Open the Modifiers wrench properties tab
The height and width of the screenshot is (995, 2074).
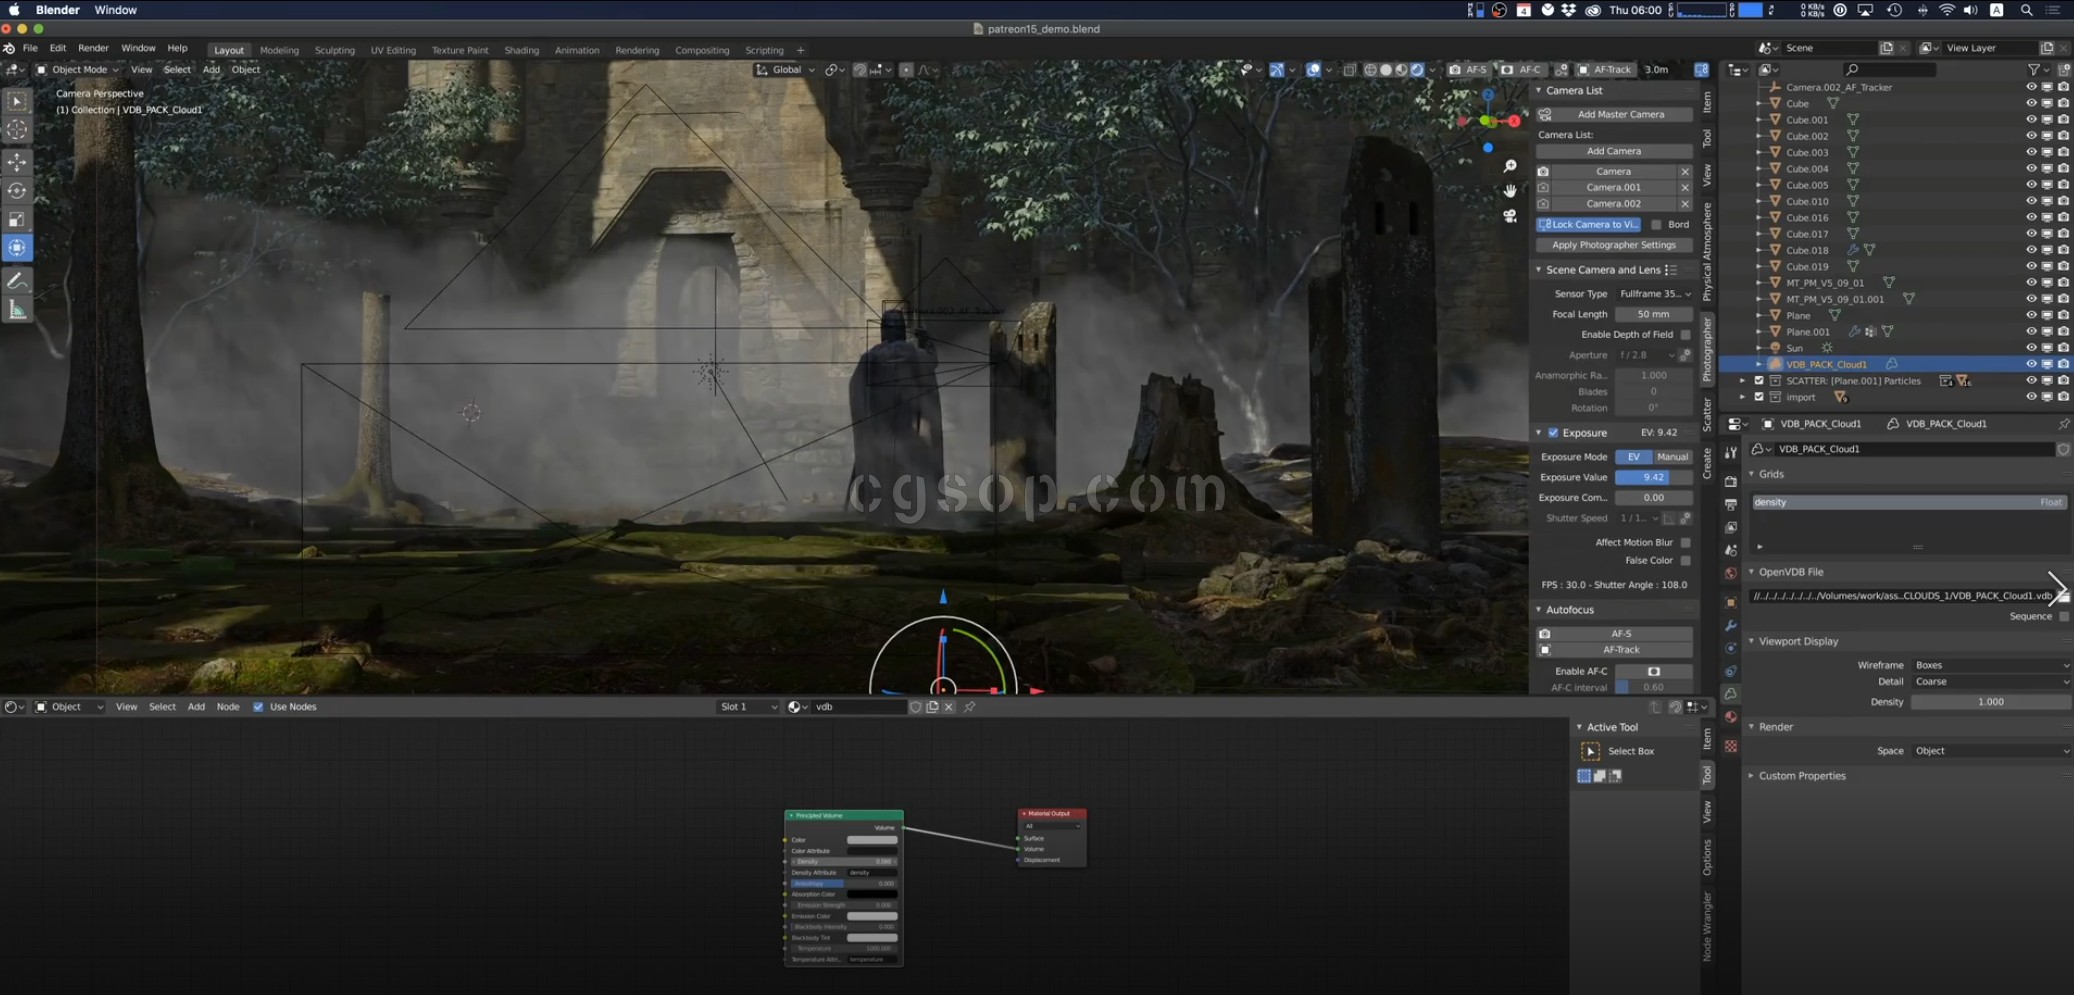(x=1731, y=626)
